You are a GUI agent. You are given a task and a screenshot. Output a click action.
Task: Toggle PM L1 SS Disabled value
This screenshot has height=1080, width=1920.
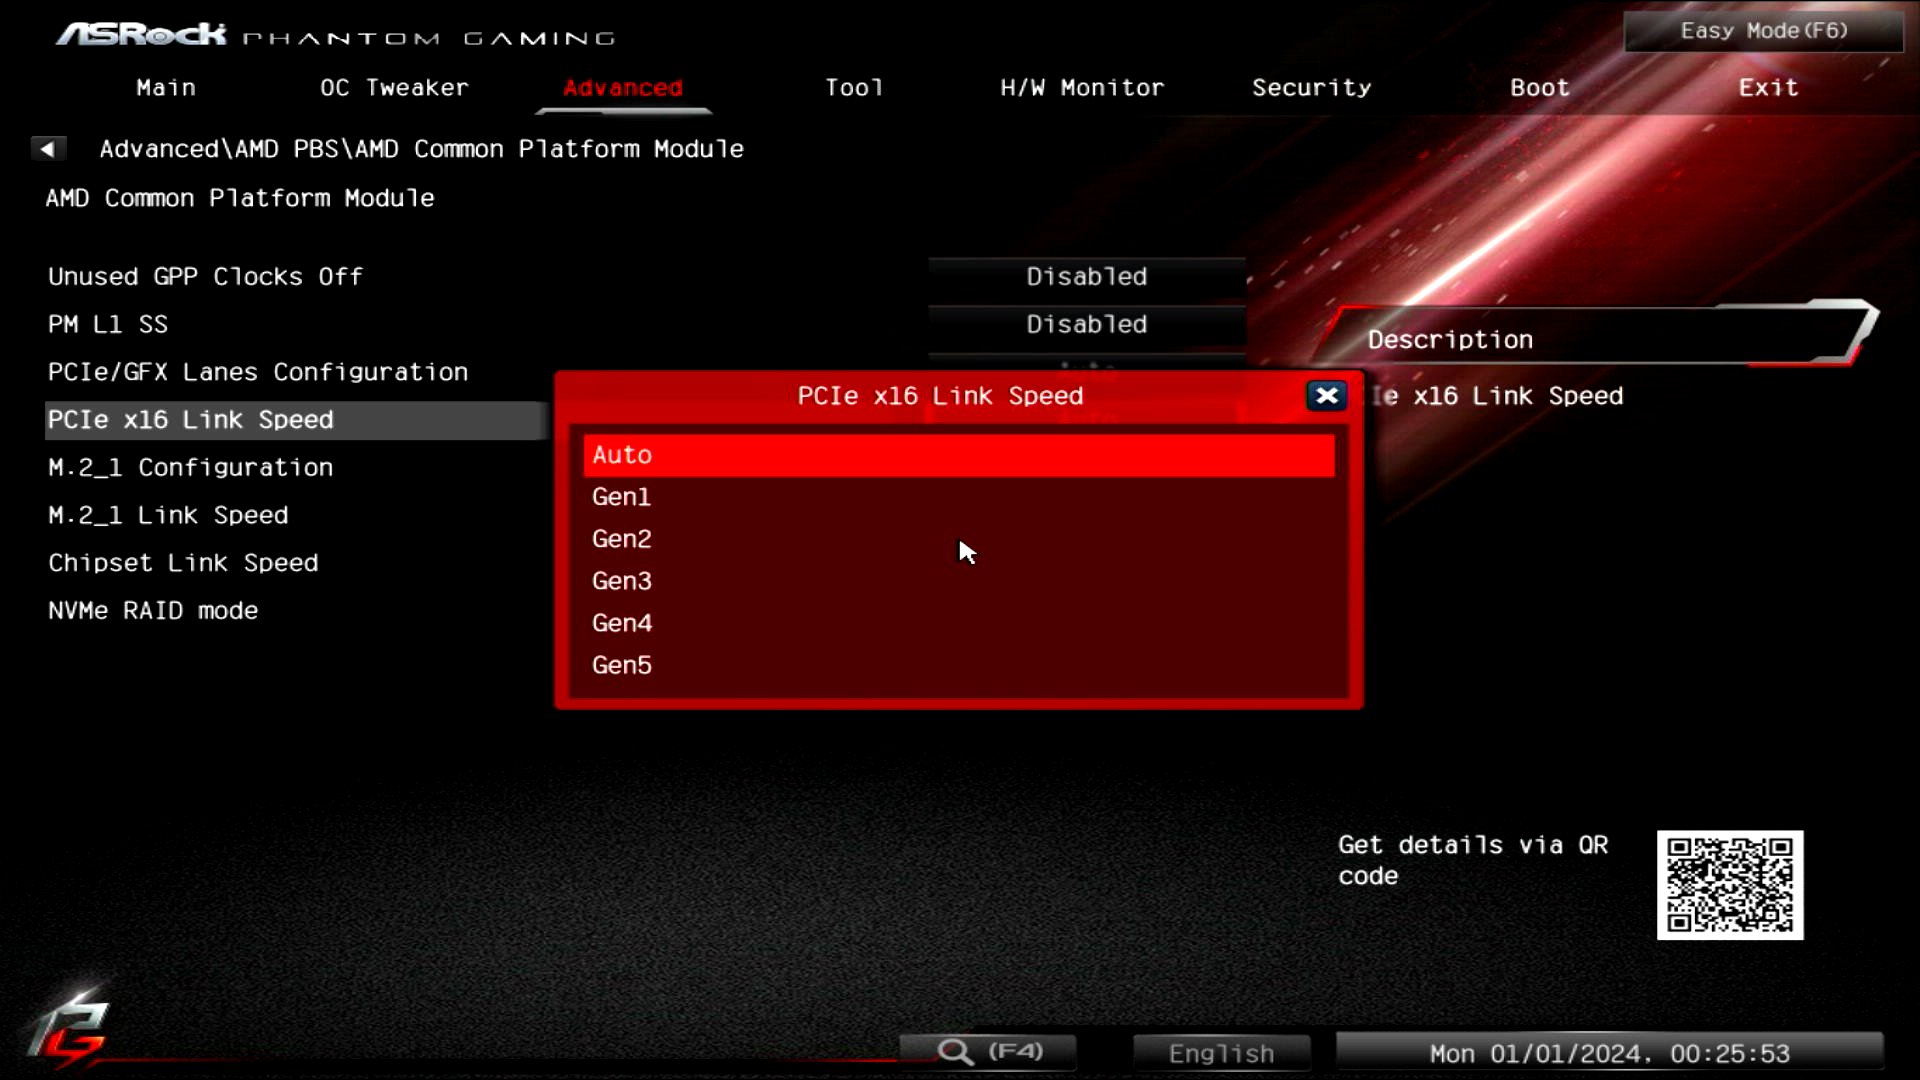click(x=1086, y=325)
